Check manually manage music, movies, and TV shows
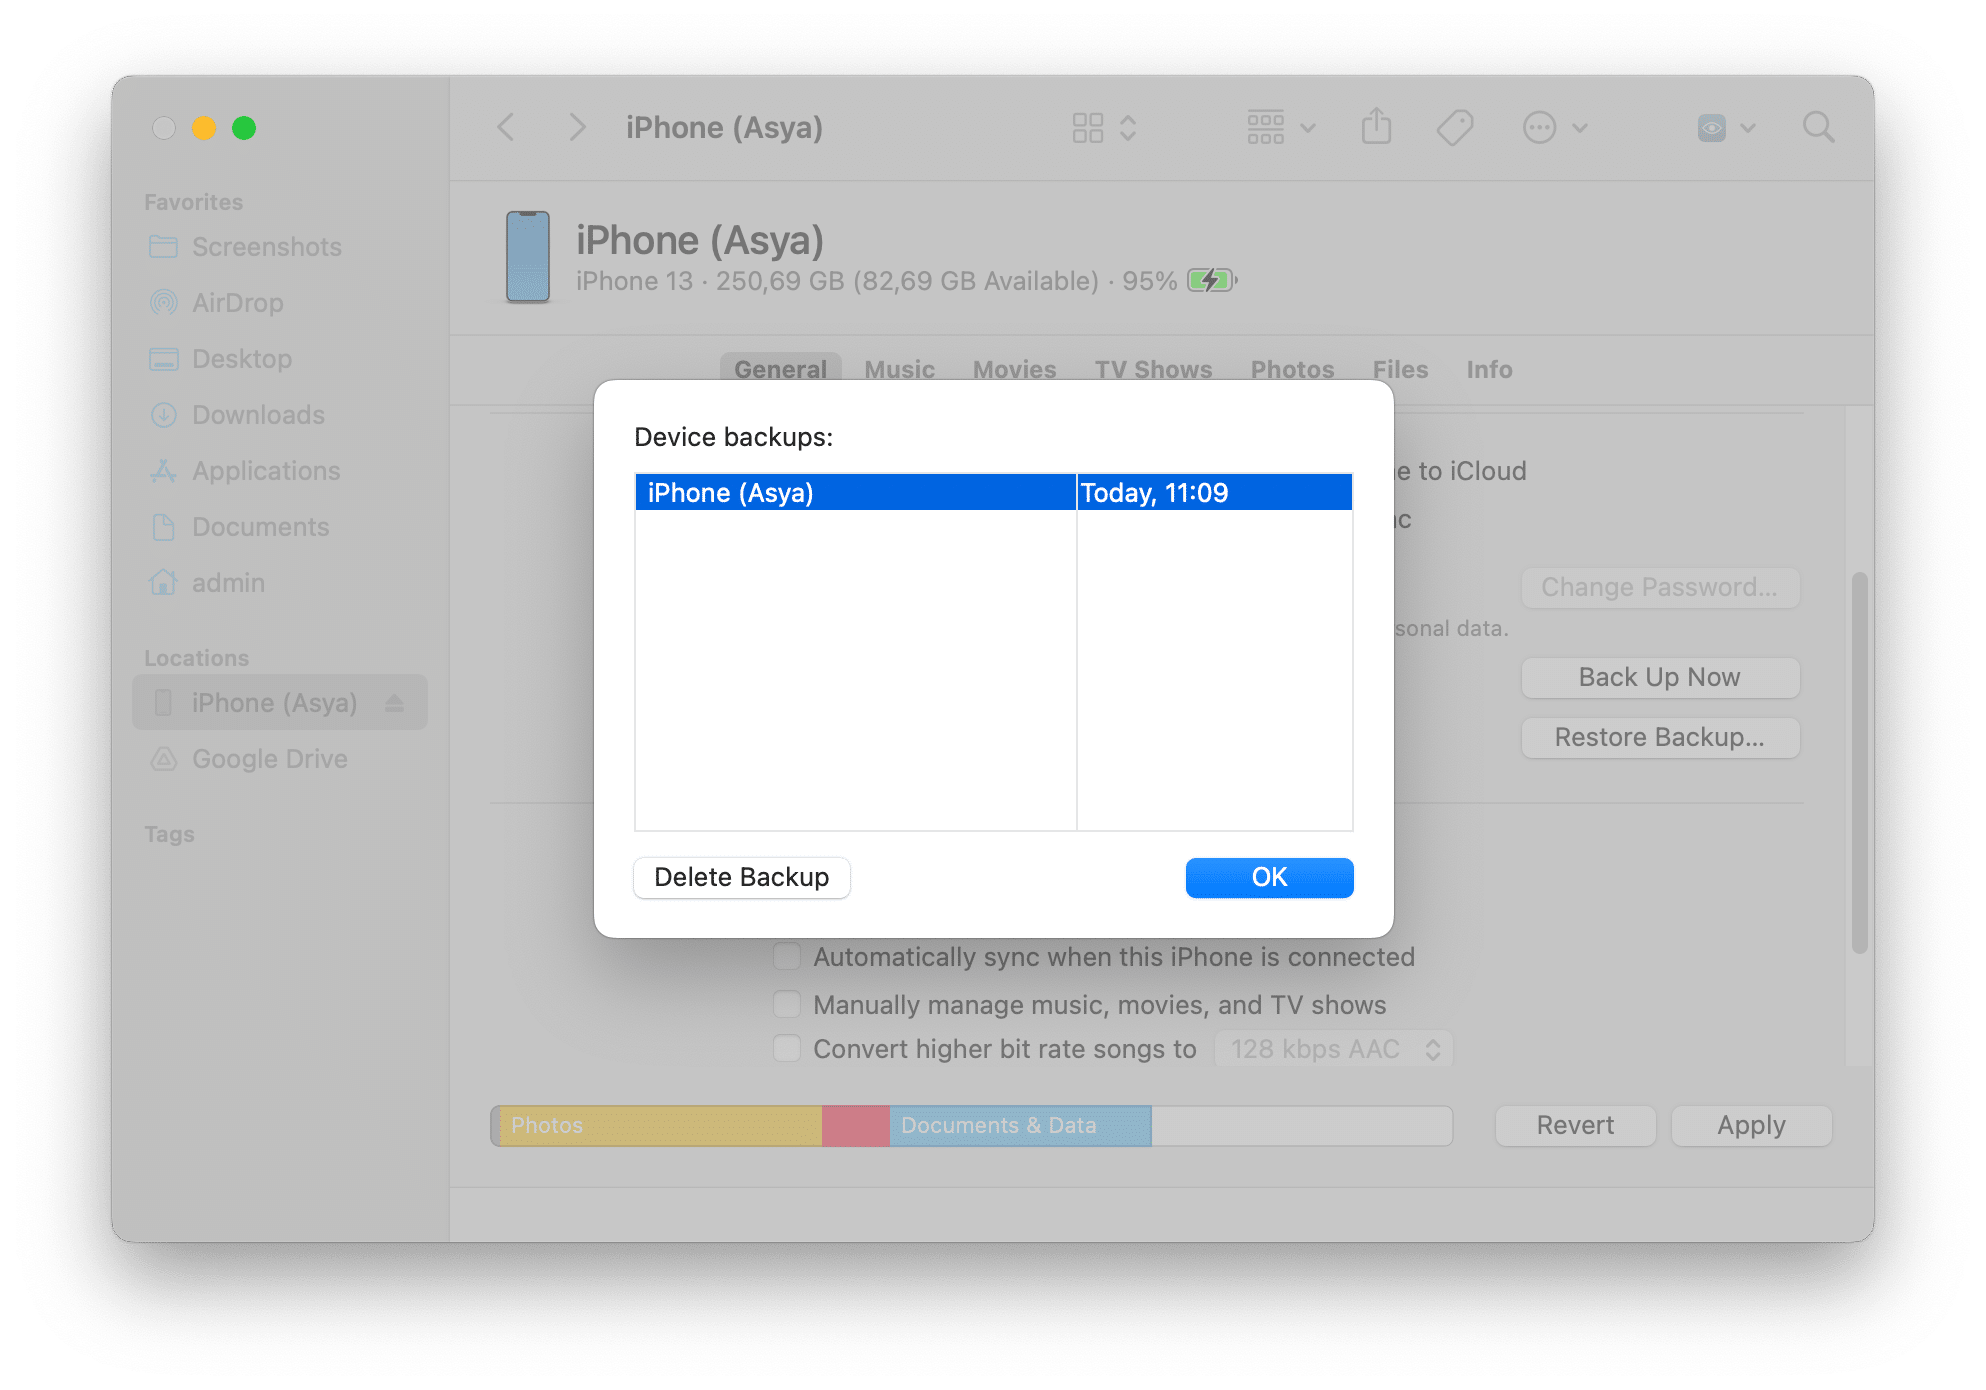The width and height of the screenshot is (1986, 1390). 786,1004
